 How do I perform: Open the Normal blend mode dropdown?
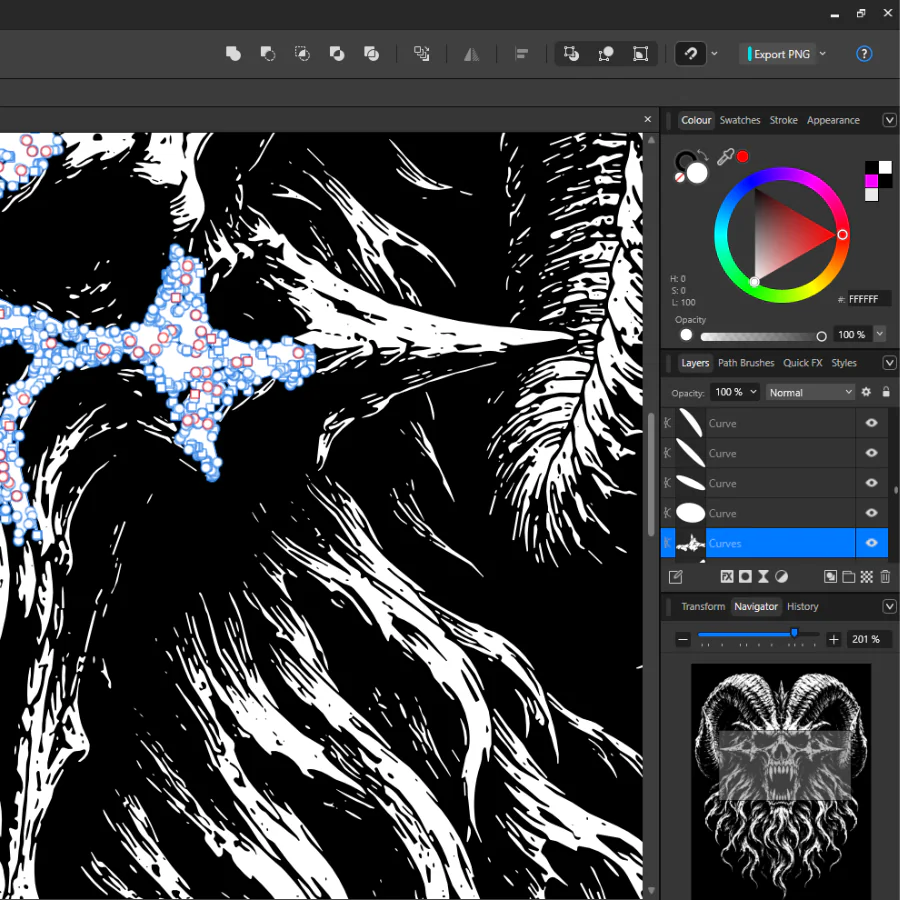[x=810, y=393]
